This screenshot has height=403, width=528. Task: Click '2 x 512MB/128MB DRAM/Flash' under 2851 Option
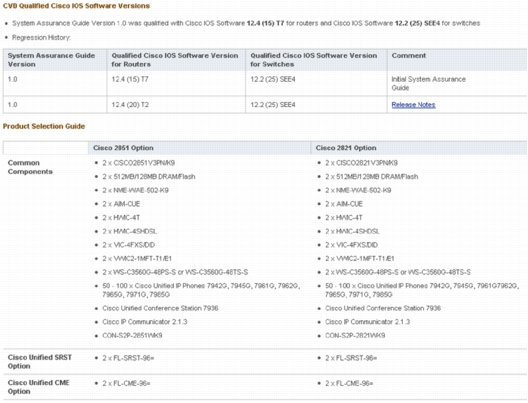149,177
